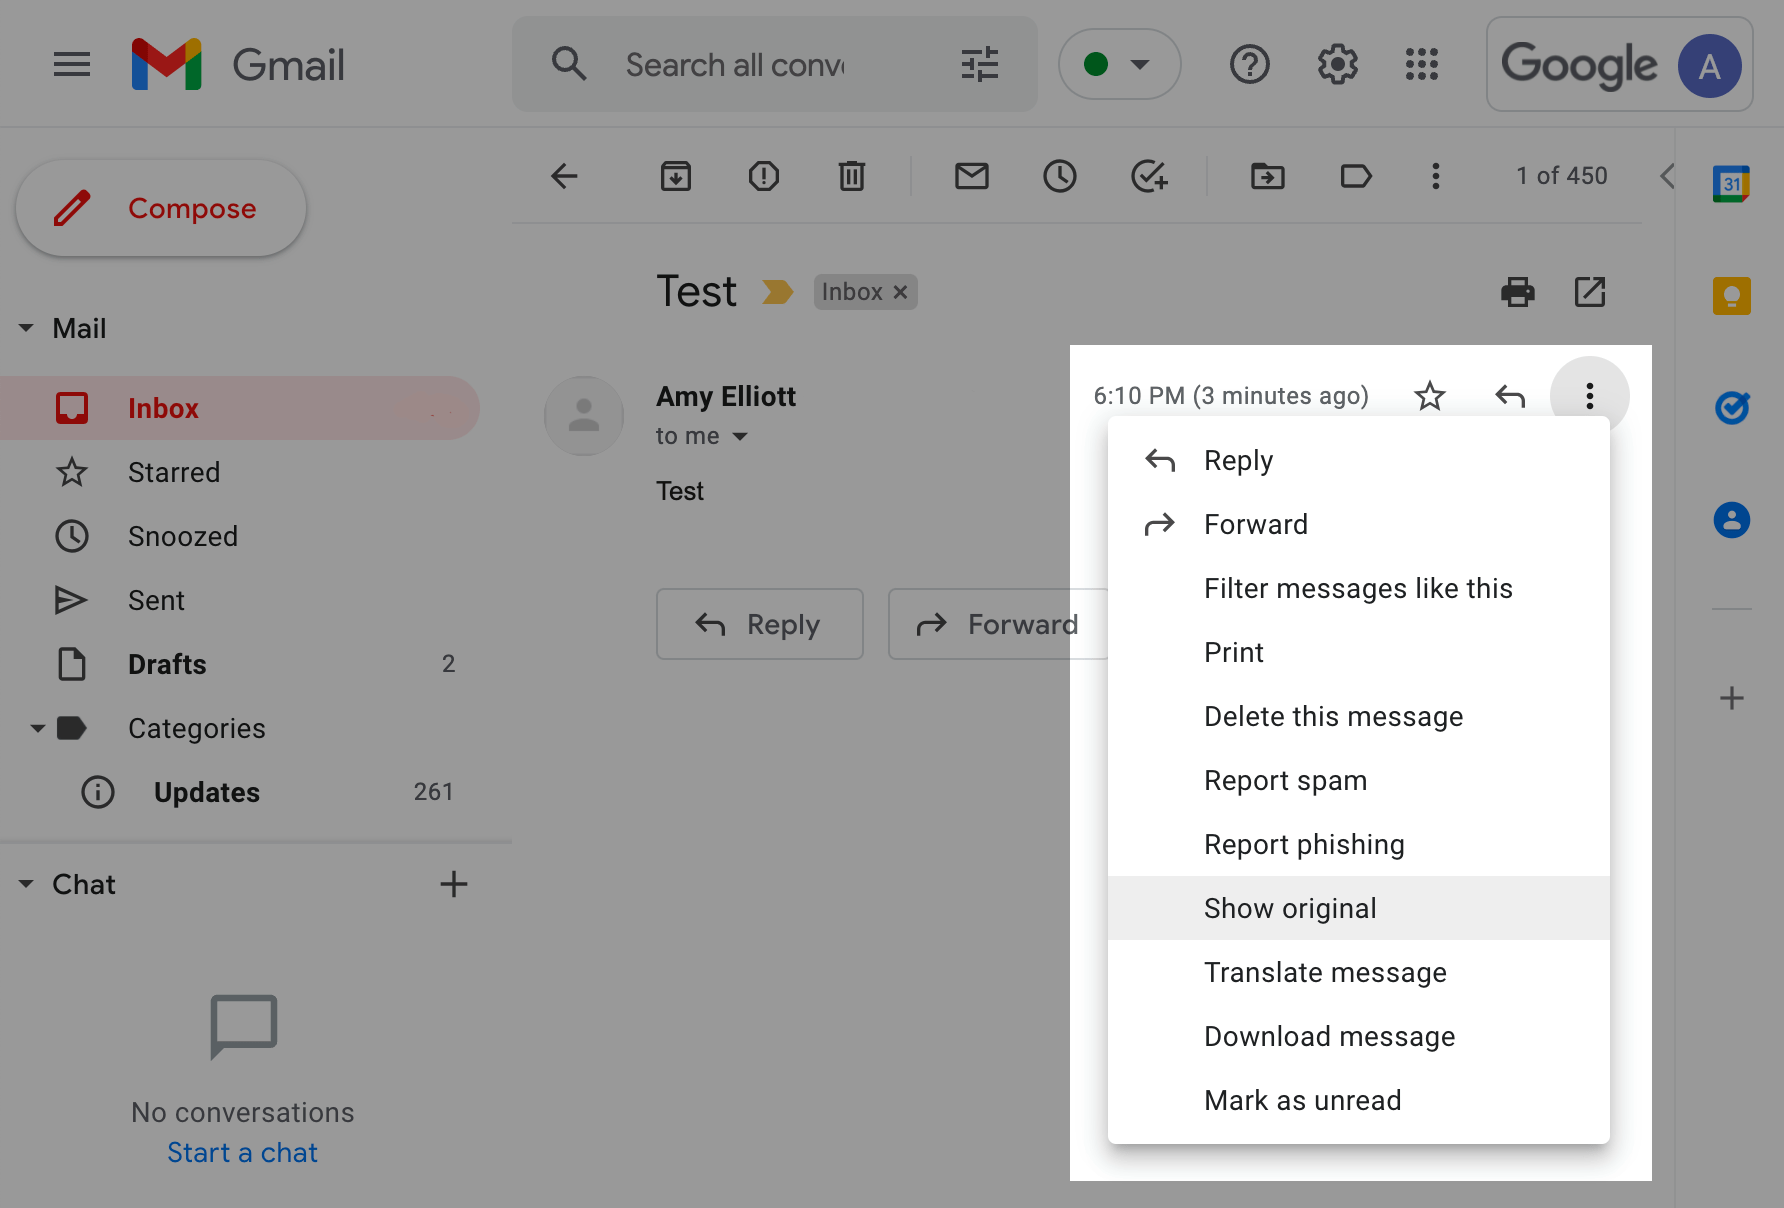Open search filter options icon
Image resolution: width=1784 pixels, height=1208 pixels.
(x=979, y=64)
